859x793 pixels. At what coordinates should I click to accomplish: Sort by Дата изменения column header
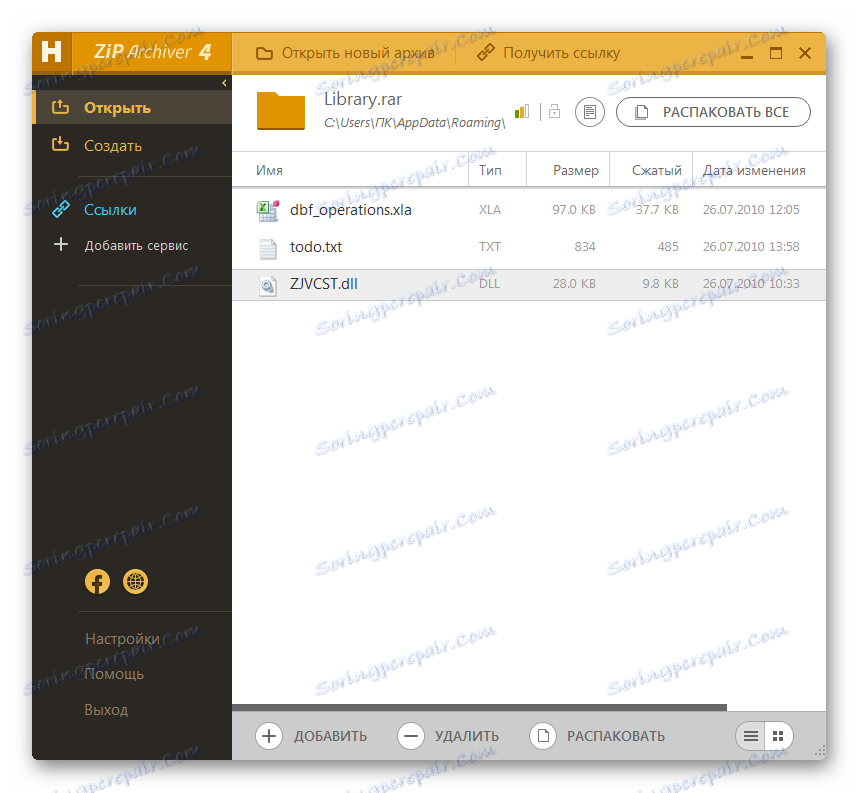click(x=759, y=170)
